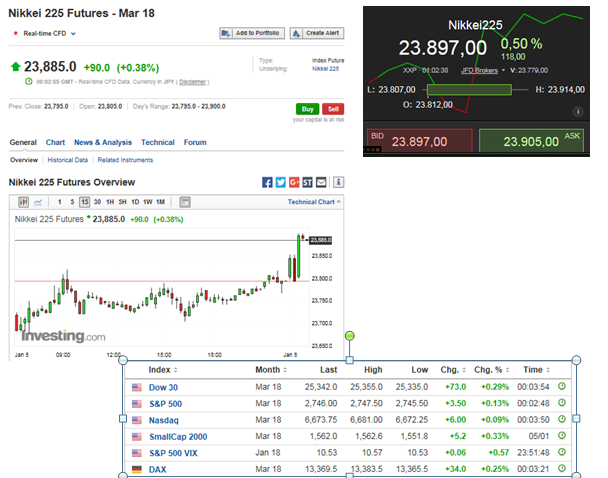Select Overview sub-tab
This screenshot has width=608, height=478.
(24, 160)
